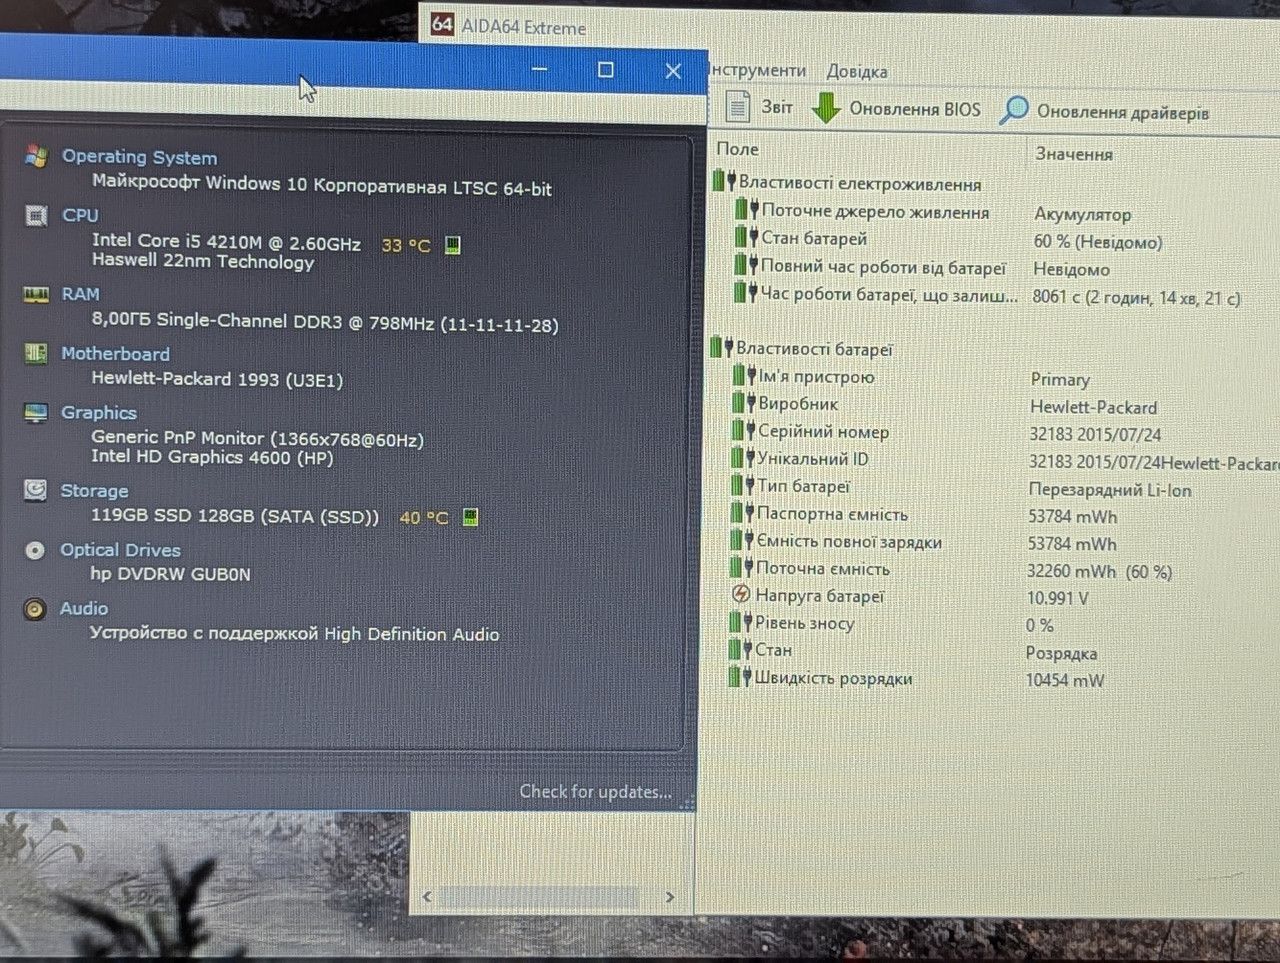Click the Audio speaker icon in Speccy

click(x=35, y=609)
